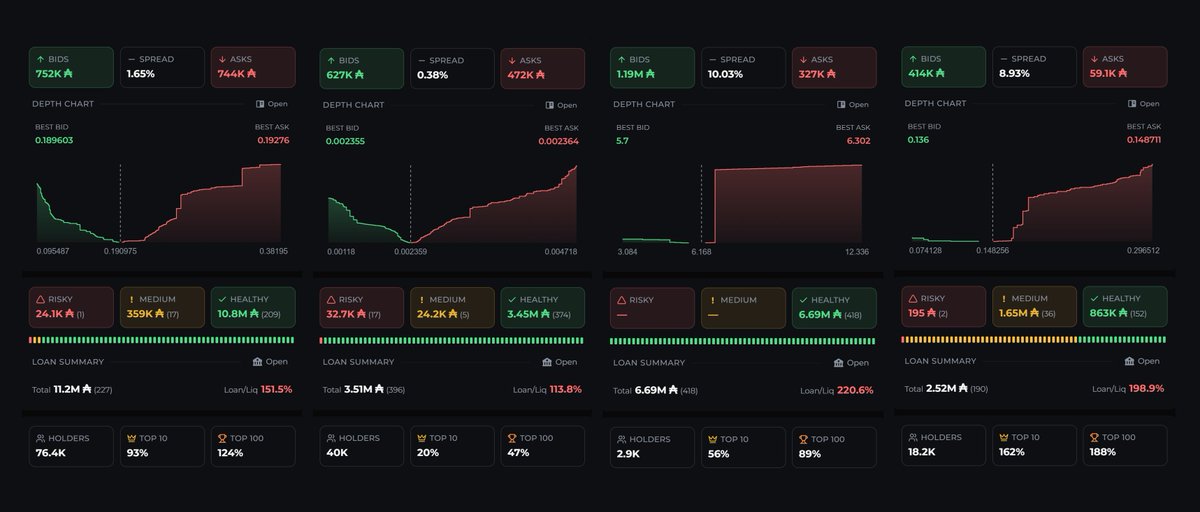Select the Loan/Liq value 151.5%
The height and width of the screenshot is (512, 1200).
276,389
